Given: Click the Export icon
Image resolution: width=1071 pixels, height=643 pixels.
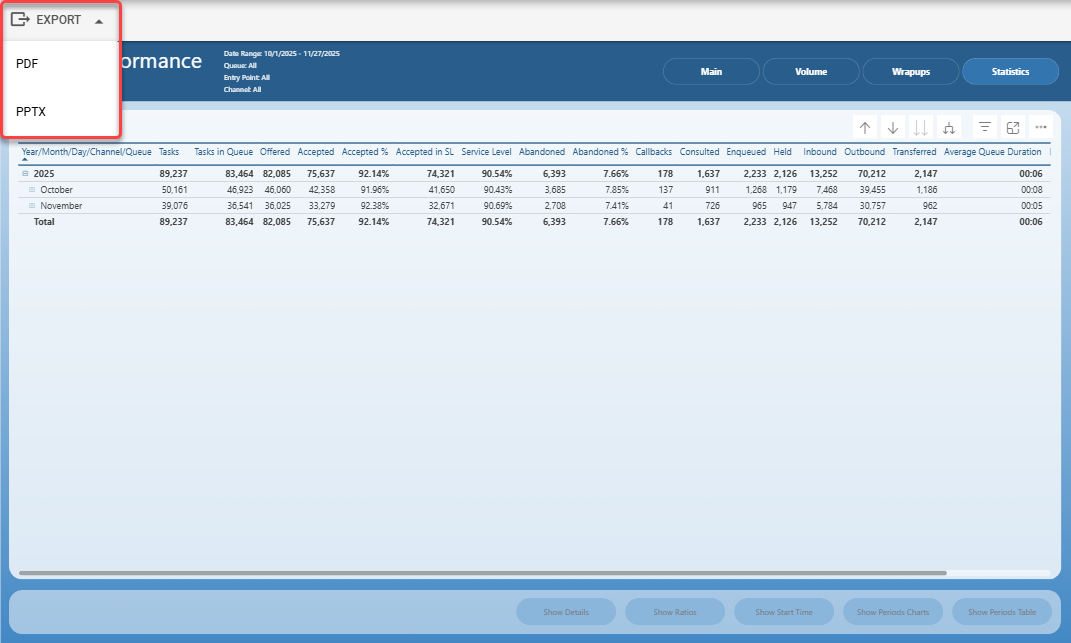Looking at the screenshot, I should [x=20, y=20].
